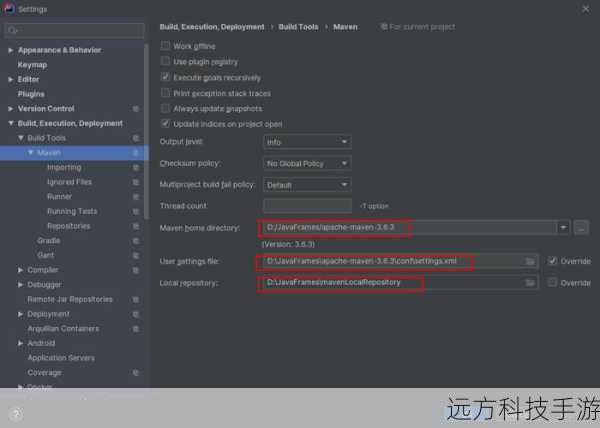The height and width of the screenshot is (428, 600).
Task: Expand the Editor section
Action: [x=11, y=80]
